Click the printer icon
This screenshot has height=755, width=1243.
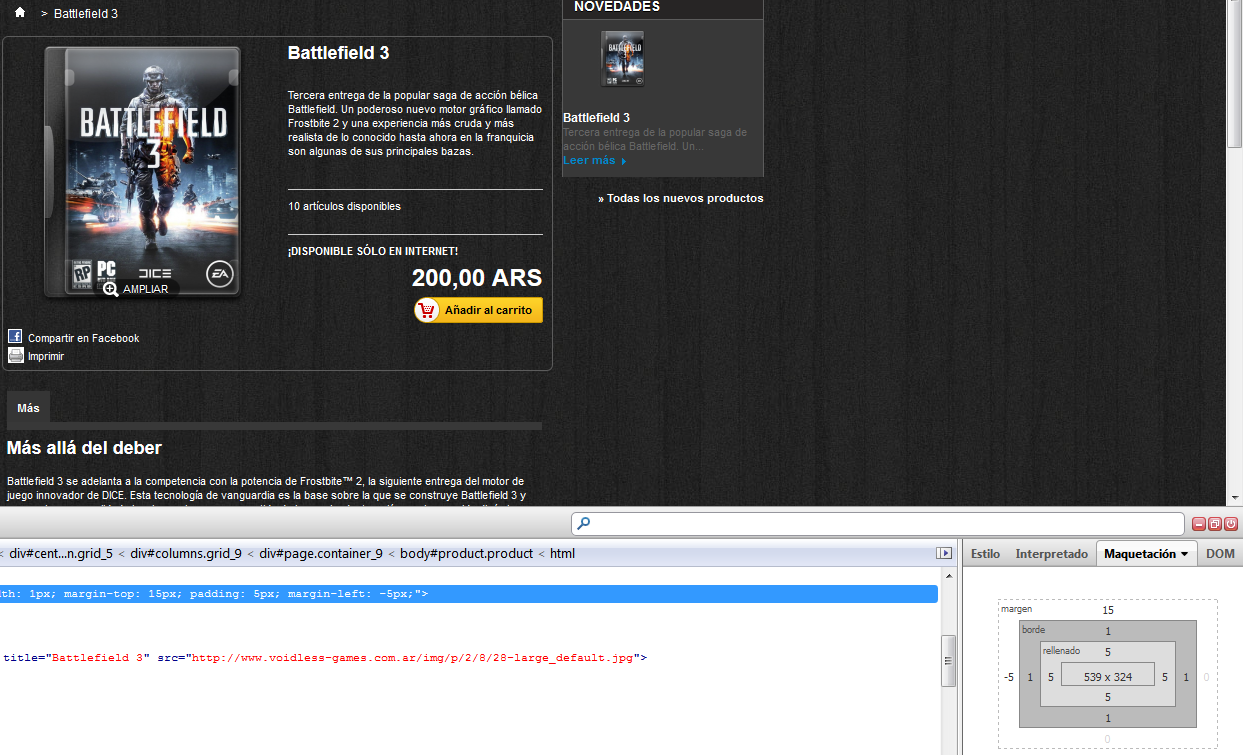[x=15, y=355]
